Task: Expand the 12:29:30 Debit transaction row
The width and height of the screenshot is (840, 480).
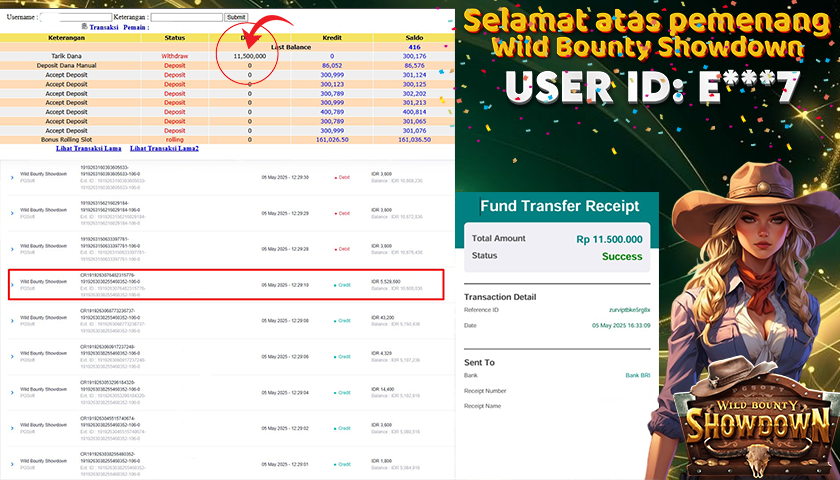Action: click(x=12, y=177)
